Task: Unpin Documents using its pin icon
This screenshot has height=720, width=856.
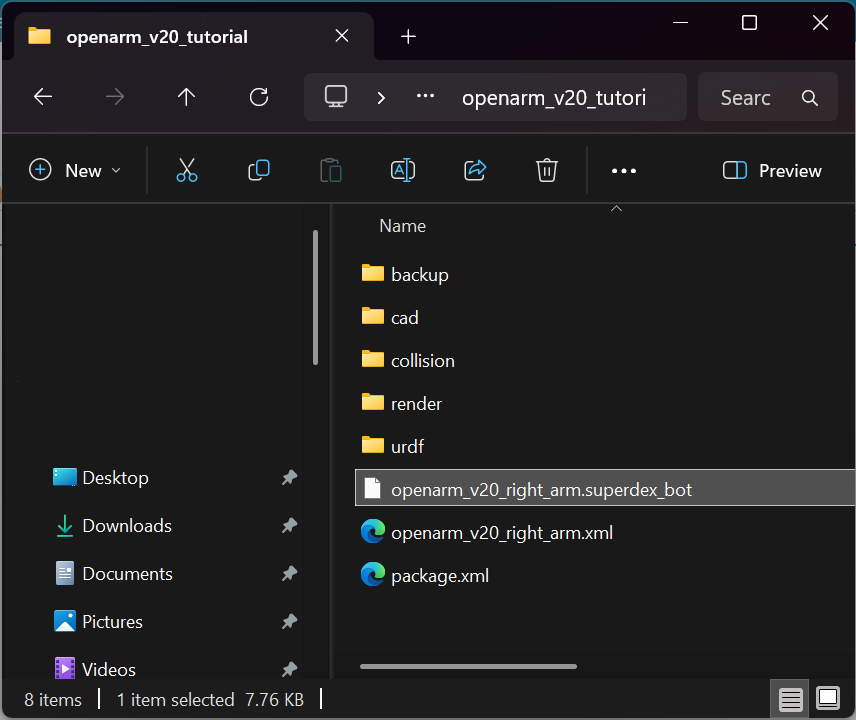Action: click(289, 574)
